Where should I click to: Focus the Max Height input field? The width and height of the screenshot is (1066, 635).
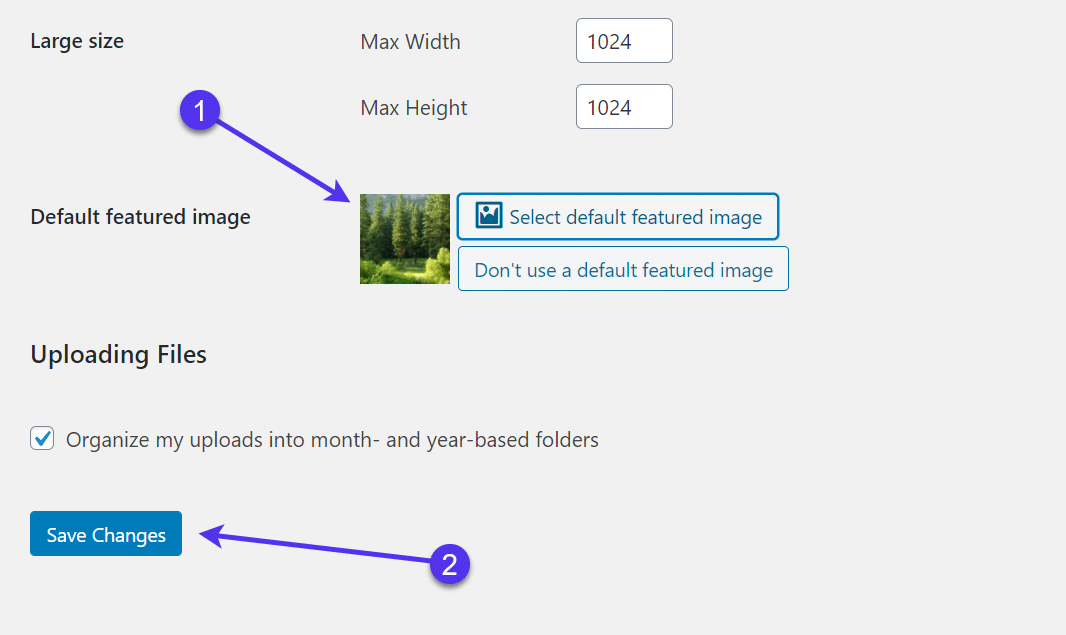(x=624, y=107)
